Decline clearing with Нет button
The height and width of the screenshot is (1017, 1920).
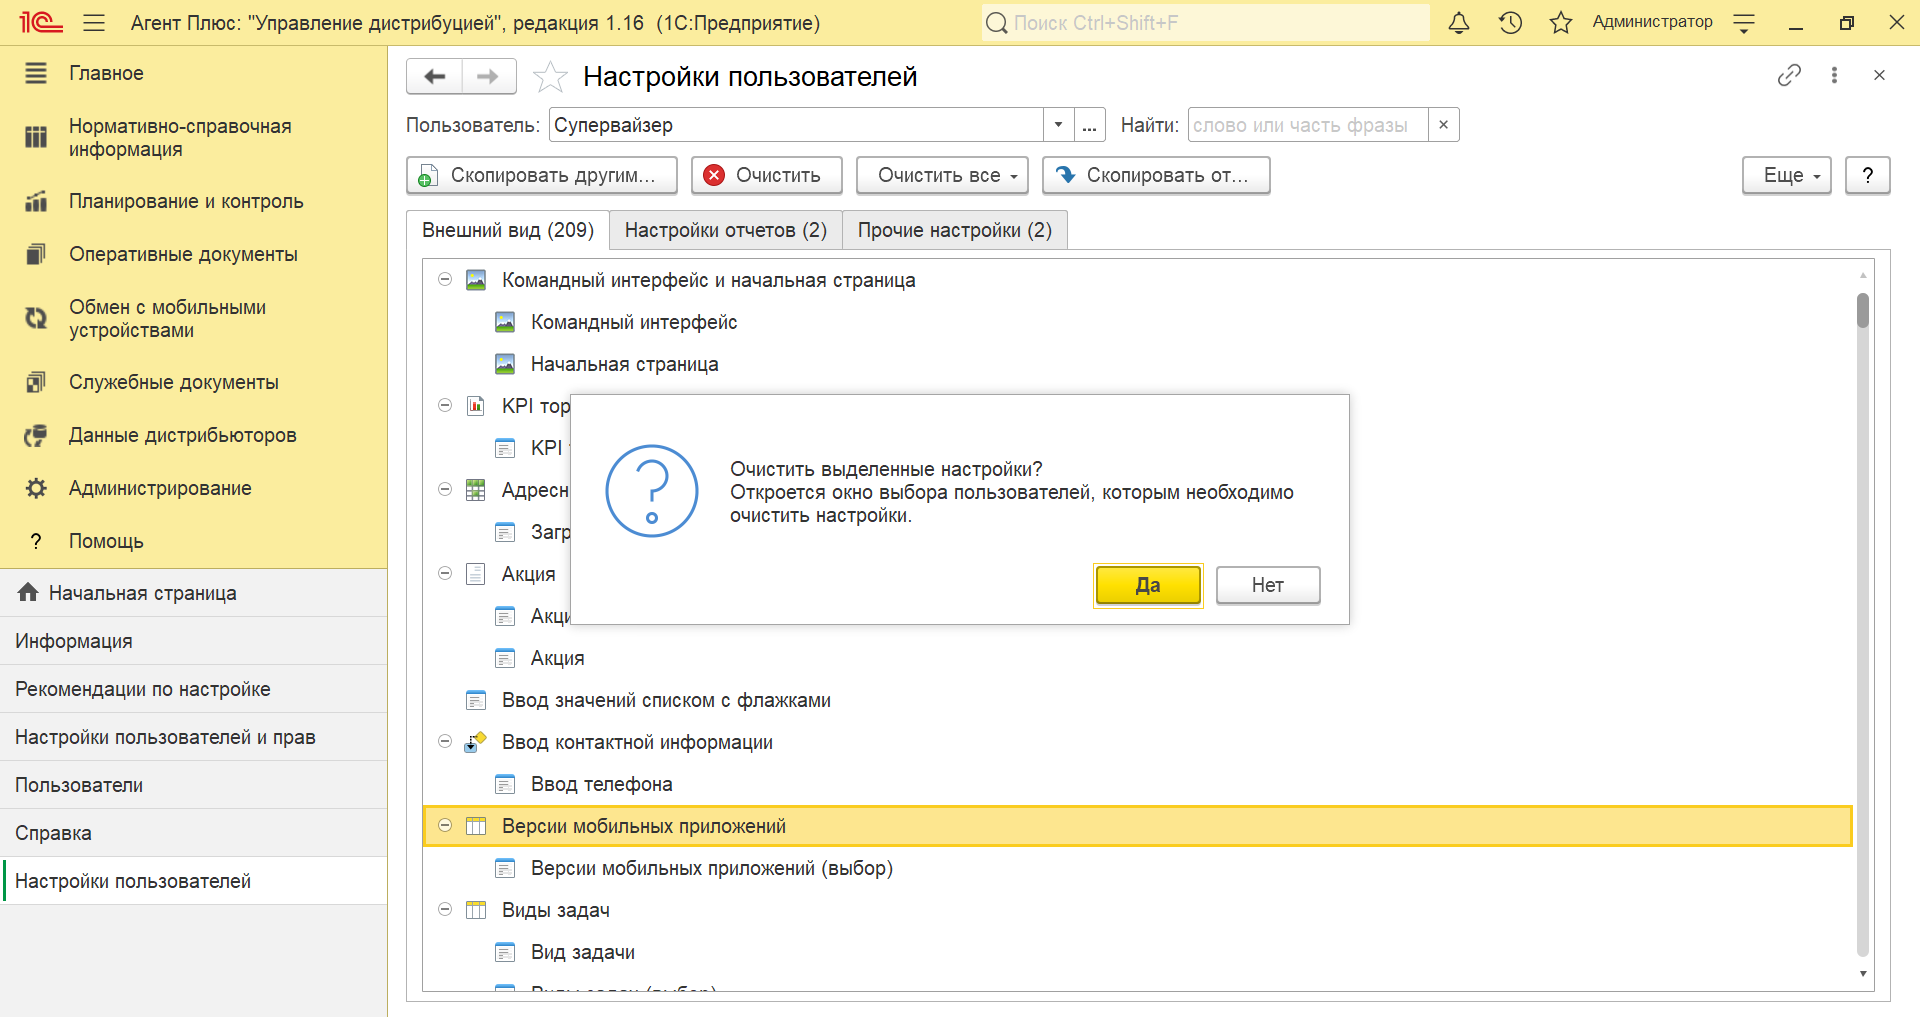pyautogui.click(x=1268, y=585)
